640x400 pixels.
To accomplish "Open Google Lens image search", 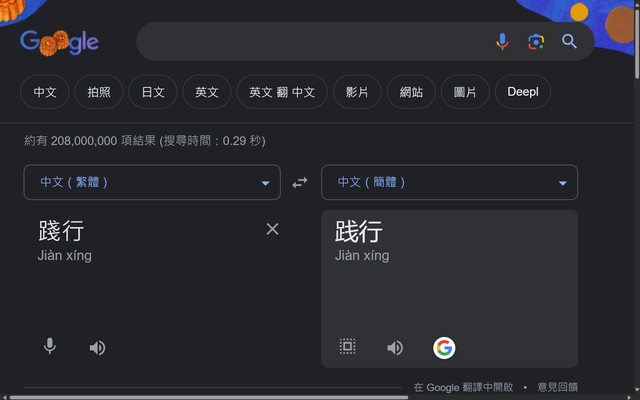I will pos(536,41).
